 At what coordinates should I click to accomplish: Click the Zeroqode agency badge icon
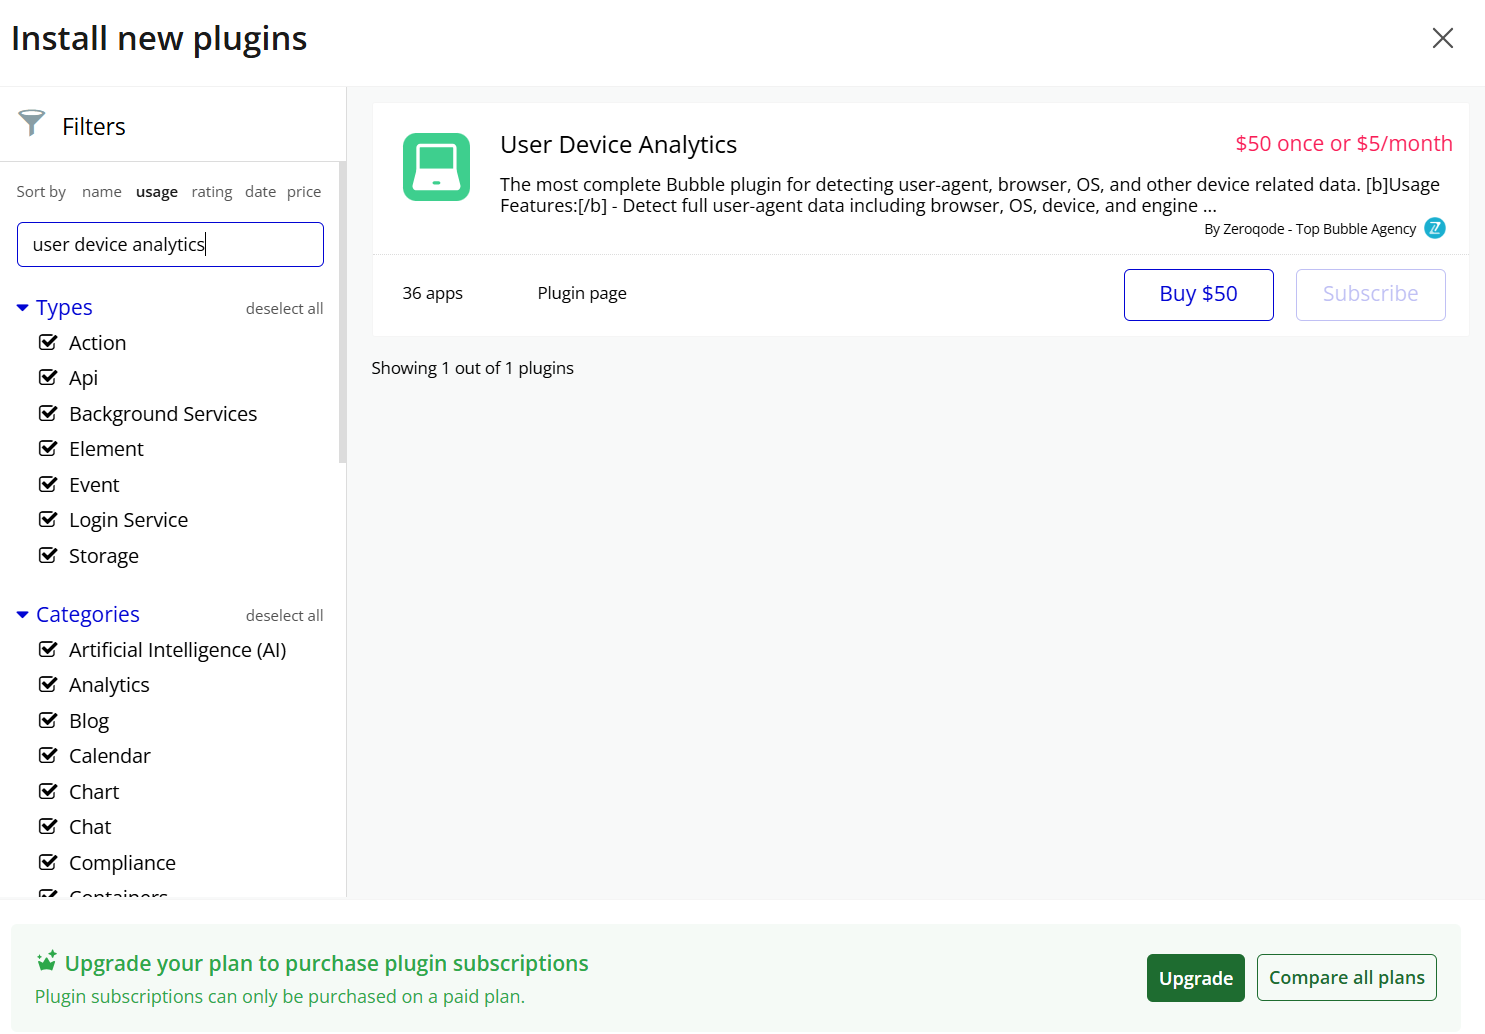point(1435,228)
